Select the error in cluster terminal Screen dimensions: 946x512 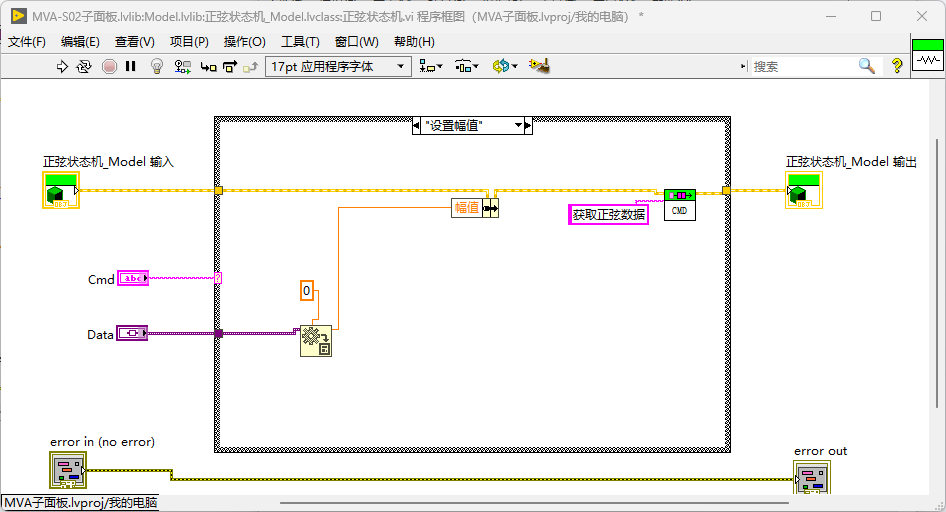pos(68,470)
